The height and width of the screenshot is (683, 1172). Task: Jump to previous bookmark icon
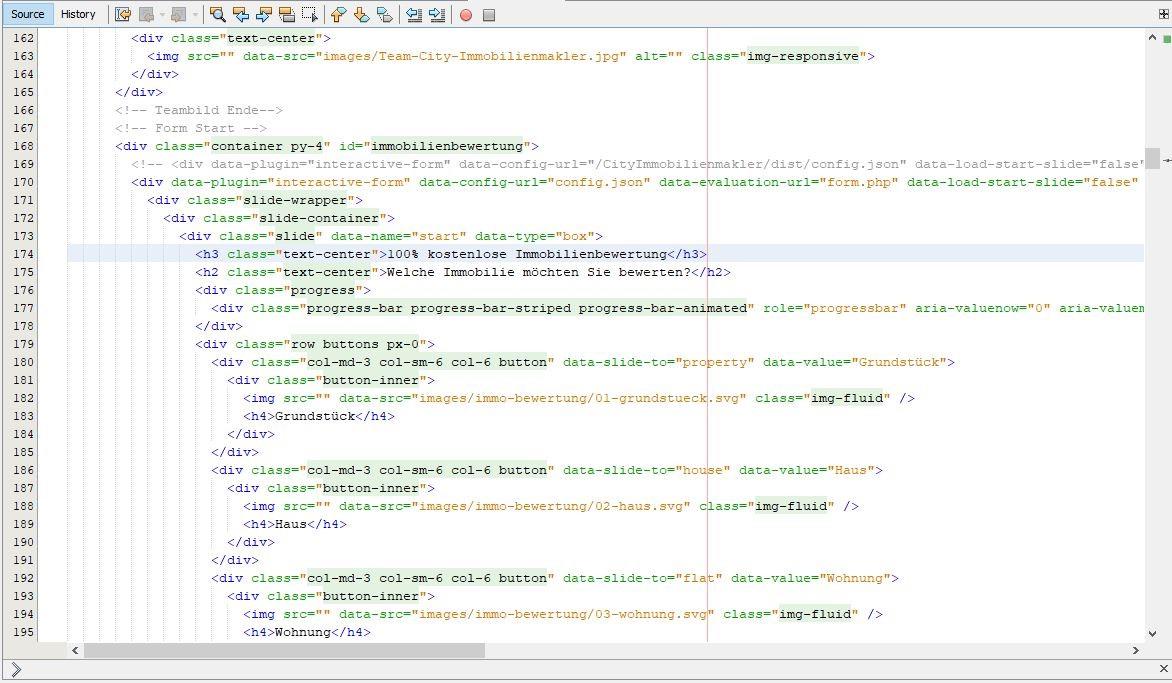coord(338,15)
